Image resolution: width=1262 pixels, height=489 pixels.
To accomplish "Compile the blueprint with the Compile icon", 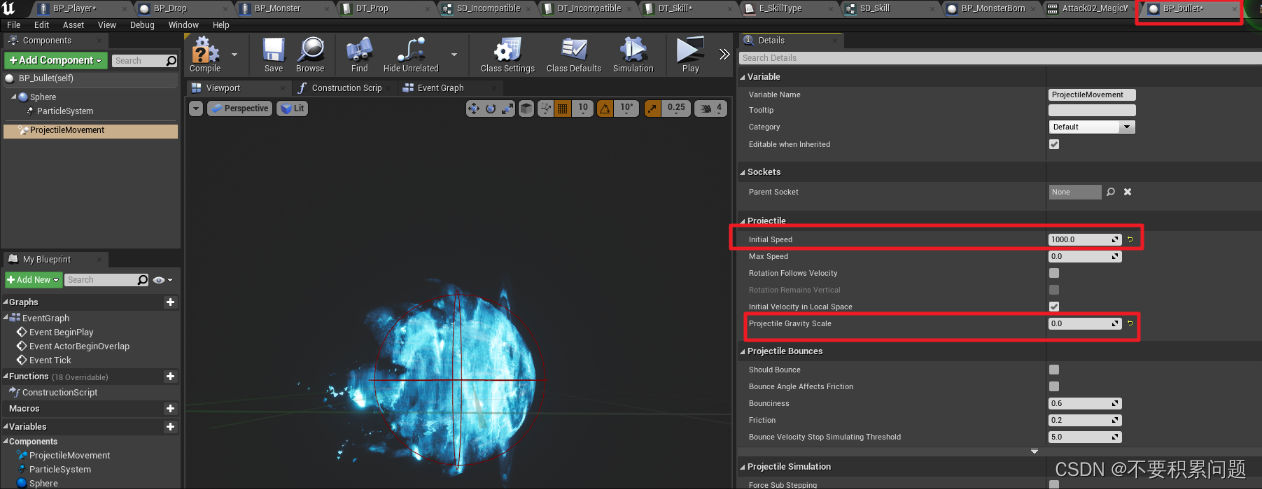I will [205, 53].
